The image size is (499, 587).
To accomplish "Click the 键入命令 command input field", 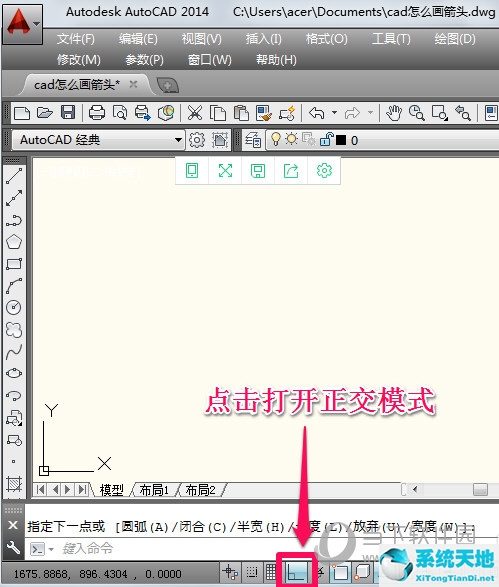I will tap(261, 549).
